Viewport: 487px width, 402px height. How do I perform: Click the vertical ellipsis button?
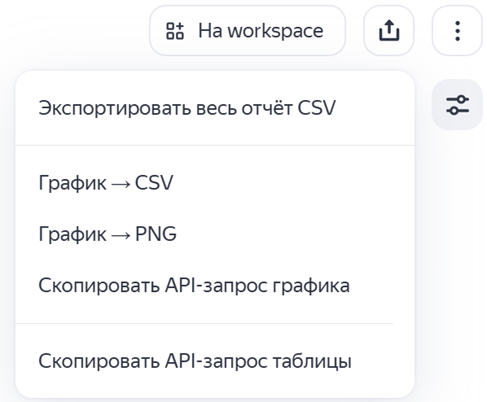pyautogui.click(x=457, y=30)
